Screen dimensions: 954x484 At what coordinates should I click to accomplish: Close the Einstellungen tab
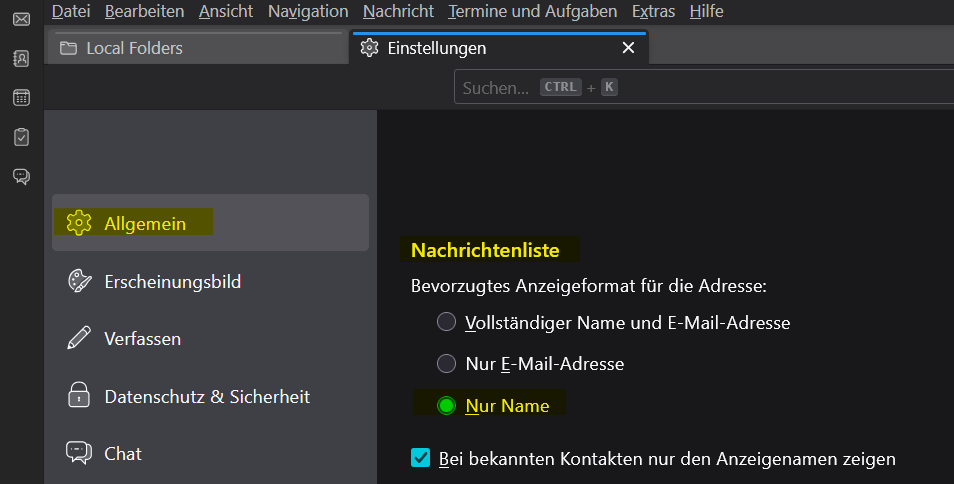pos(628,48)
